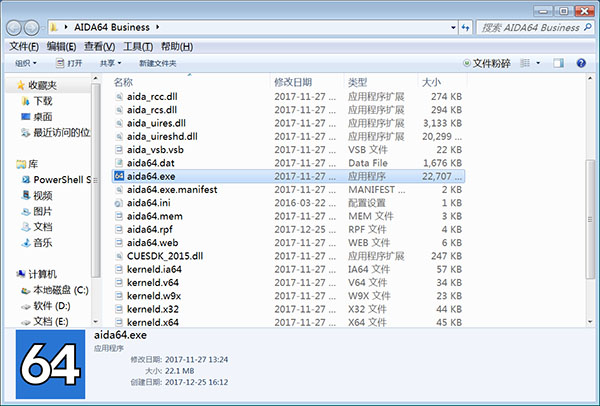Click the Favorites star icon
600x406 pixels.
[21, 85]
